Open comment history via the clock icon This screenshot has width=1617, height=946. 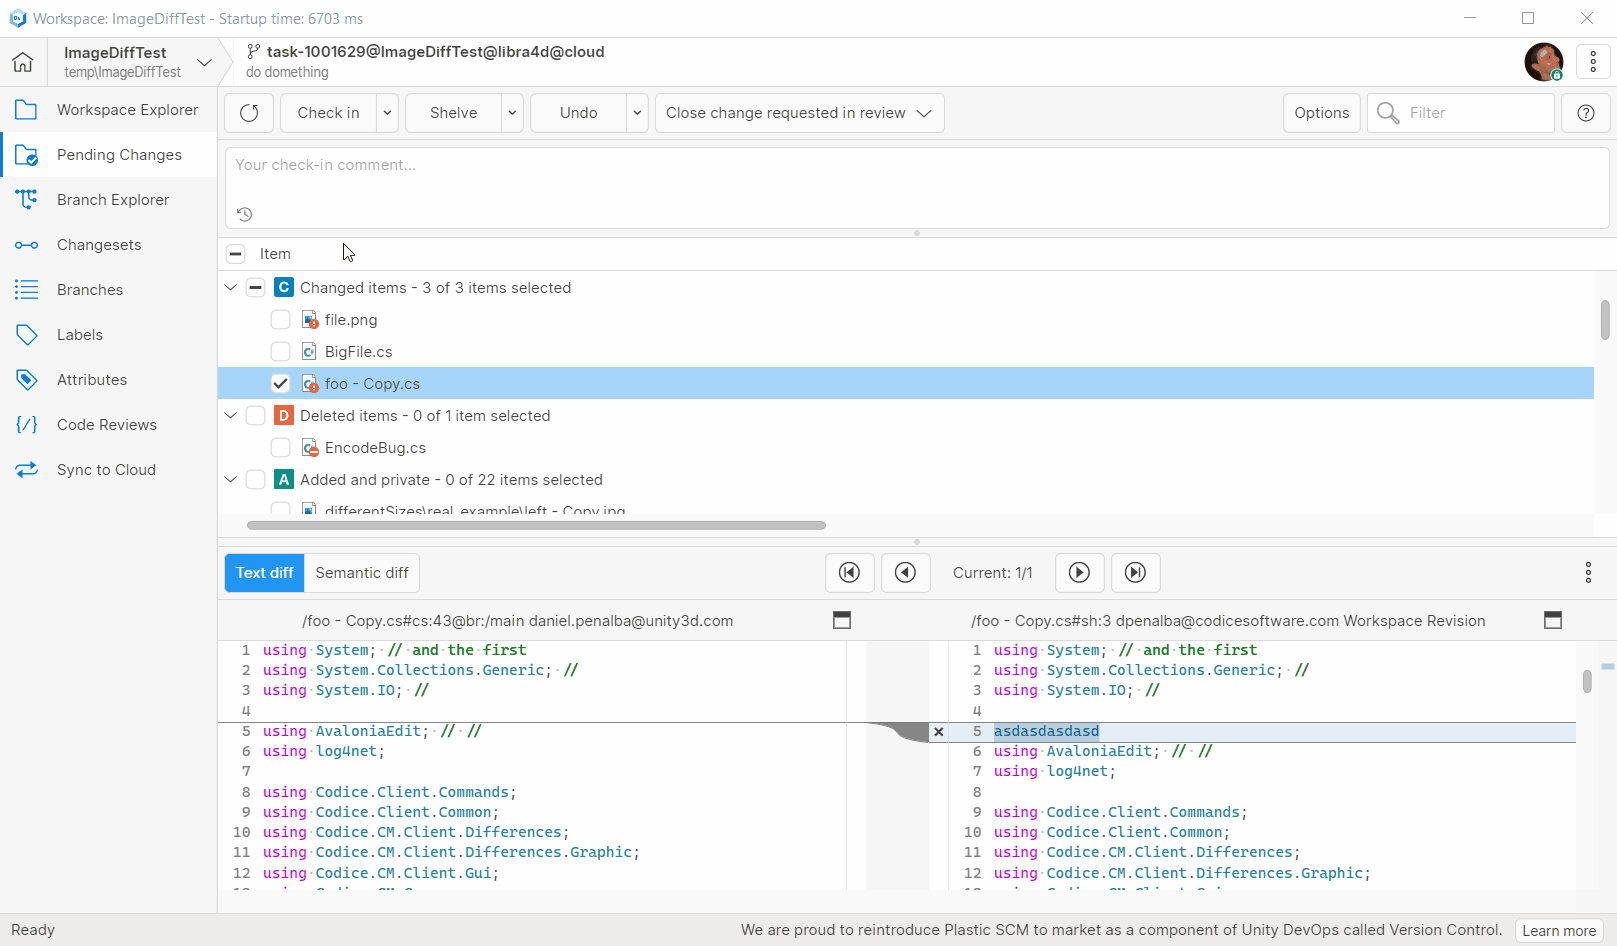243,214
